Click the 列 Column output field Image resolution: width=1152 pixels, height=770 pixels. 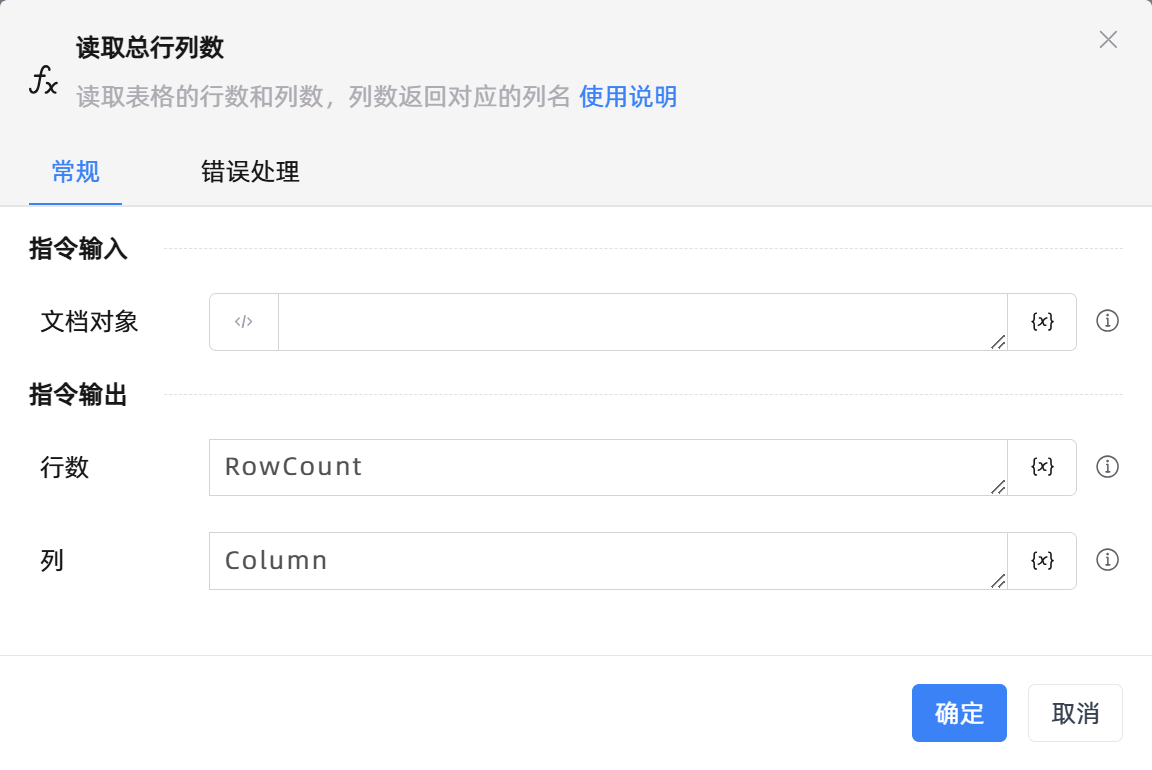[x=606, y=560]
